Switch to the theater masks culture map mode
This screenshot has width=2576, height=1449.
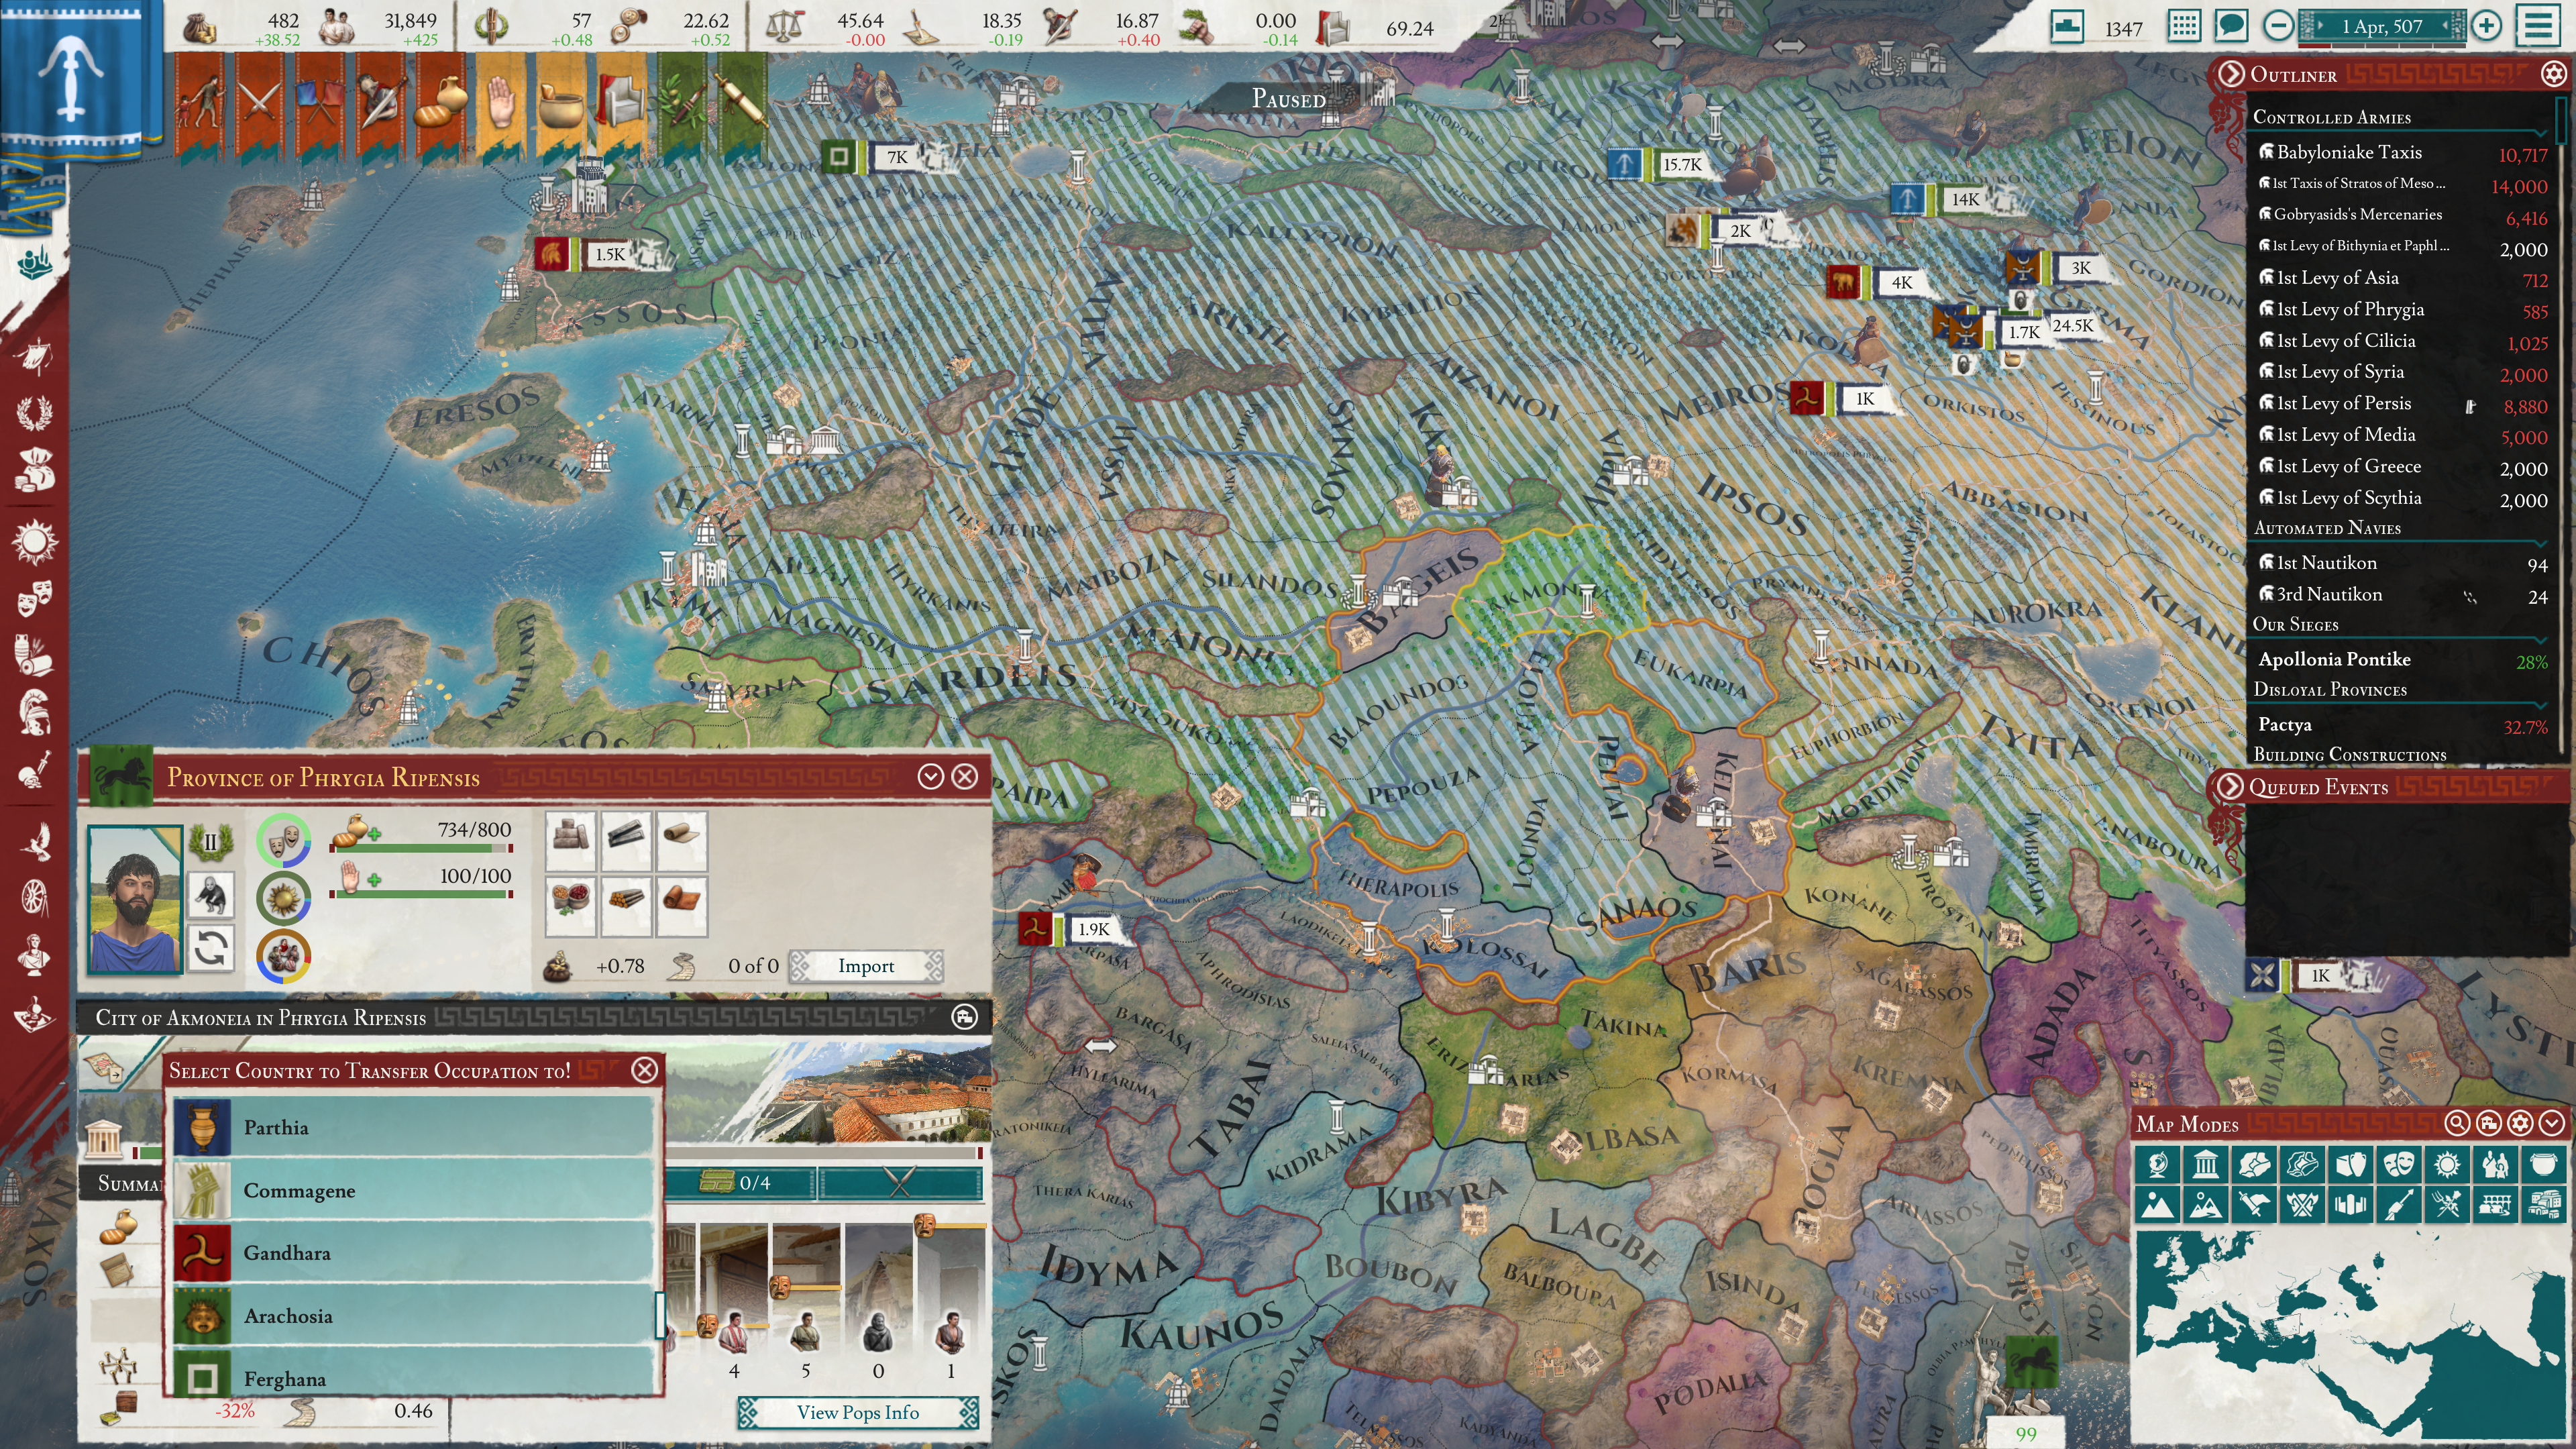point(2398,1164)
